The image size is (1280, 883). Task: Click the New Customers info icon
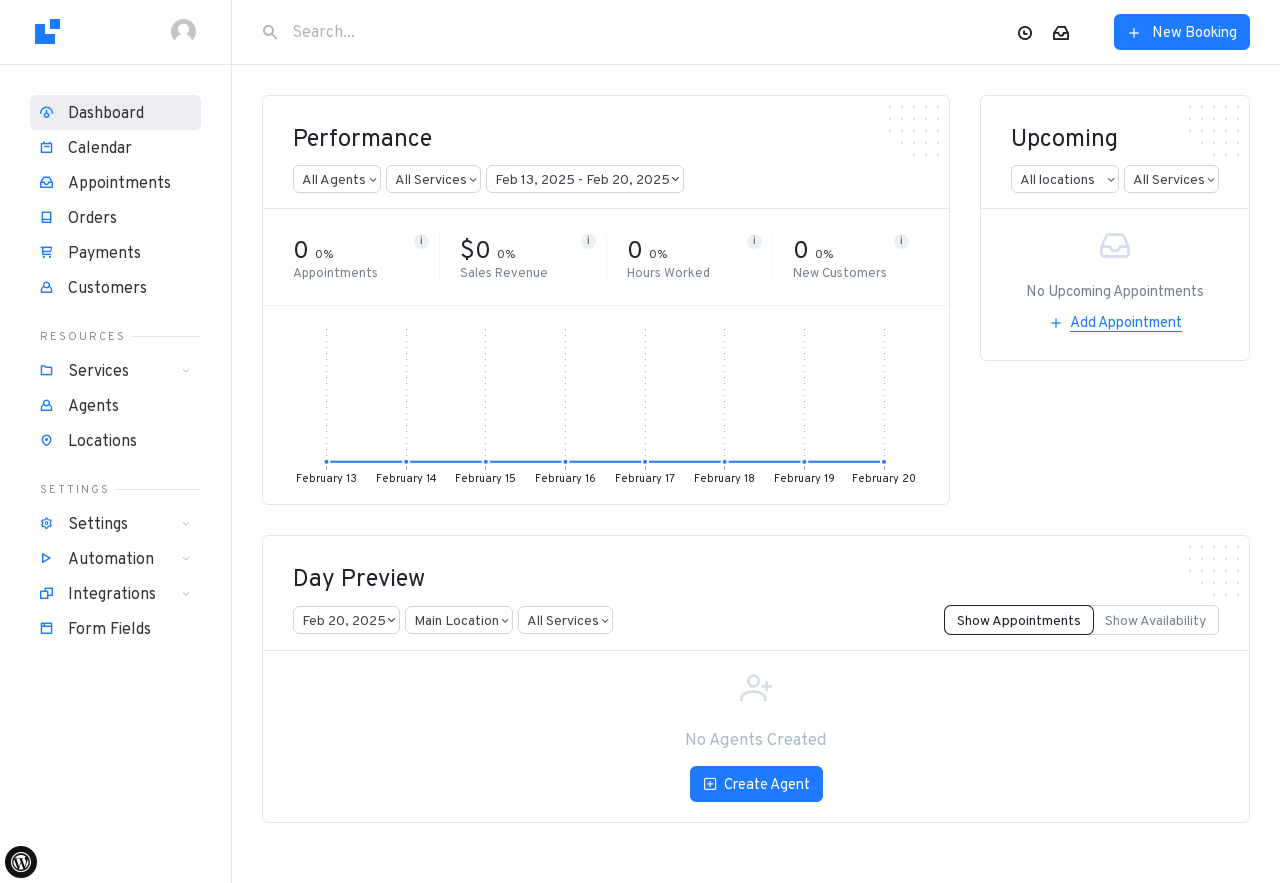click(x=901, y=241)
